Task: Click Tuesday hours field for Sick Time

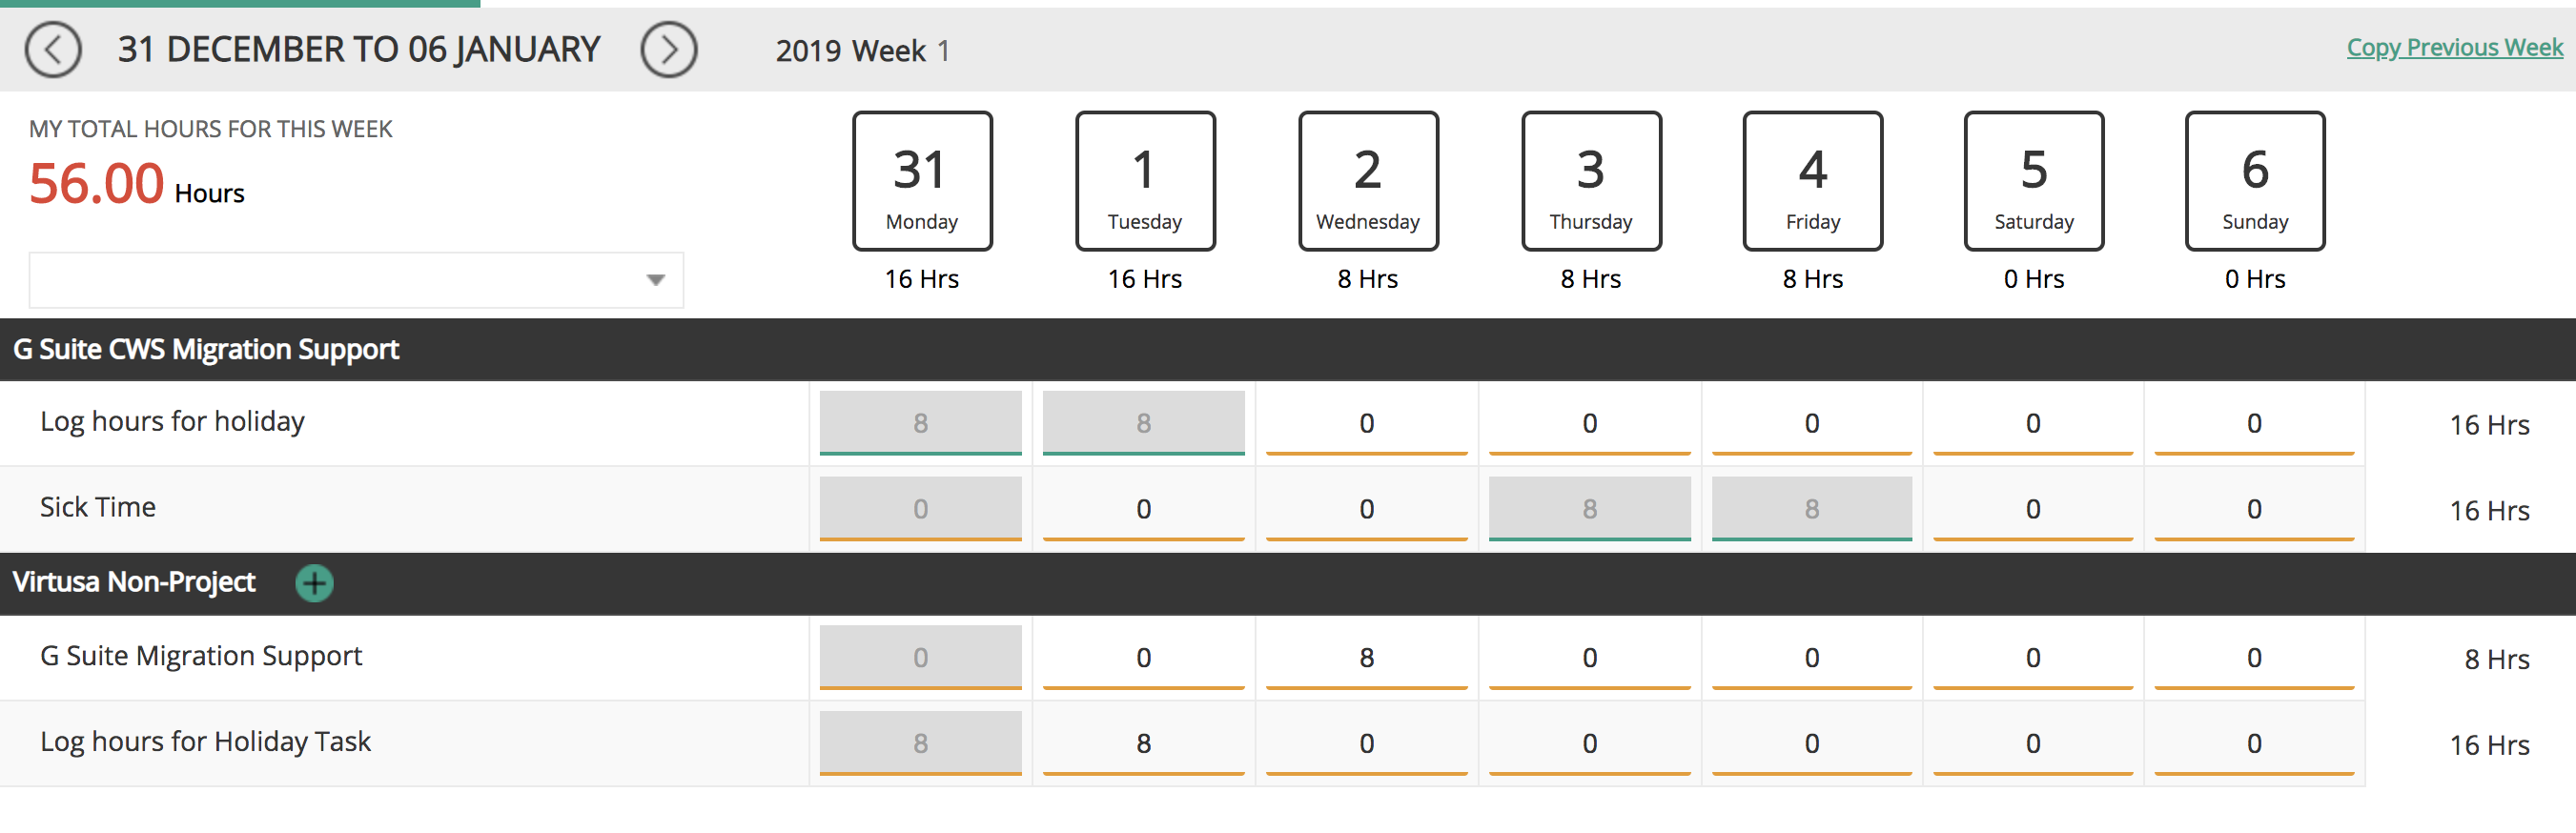Action: [x=1143, y=510]
